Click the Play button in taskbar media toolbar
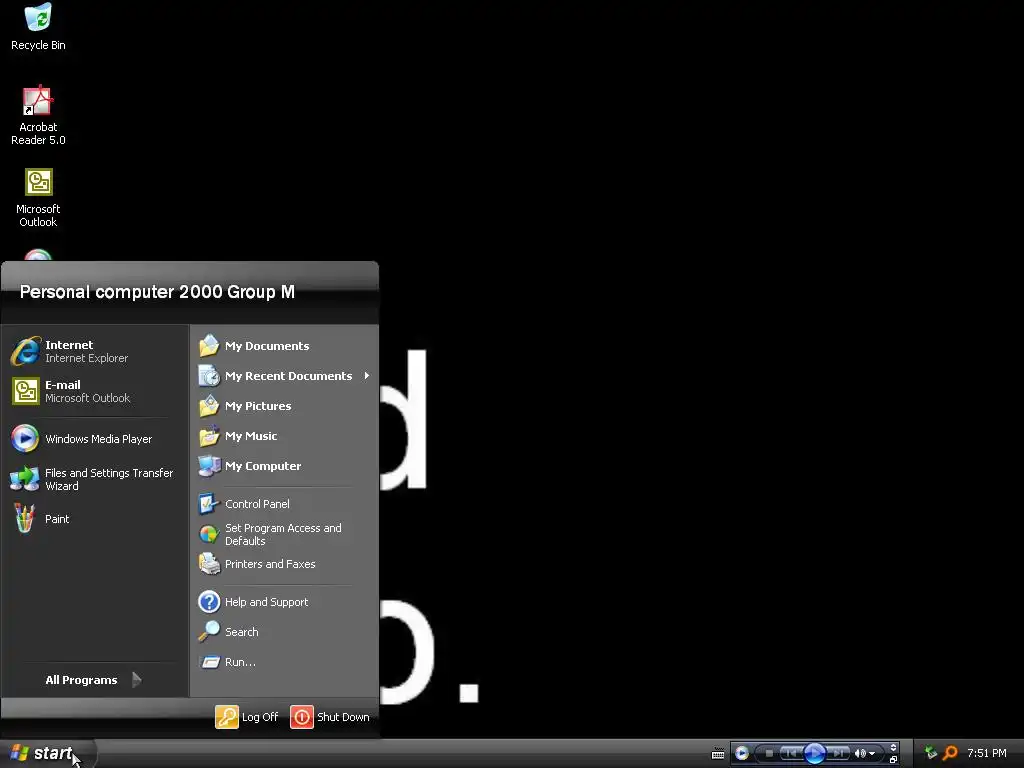This screenshot has height=768, width=1024. click(814, 753)
